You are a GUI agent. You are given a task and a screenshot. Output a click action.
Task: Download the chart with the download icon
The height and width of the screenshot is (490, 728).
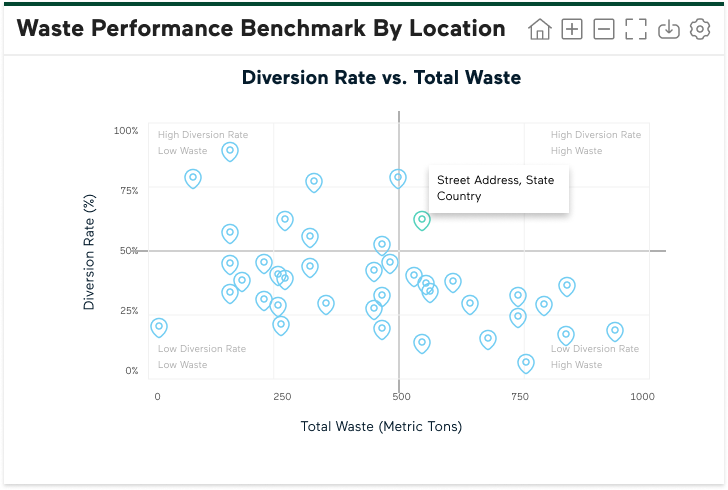pyautogui.click(x=669, y=29)
